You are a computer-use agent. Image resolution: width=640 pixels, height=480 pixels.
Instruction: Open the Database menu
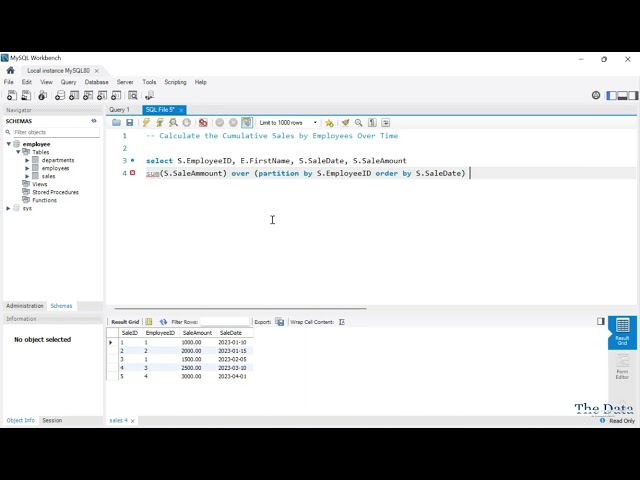pyautogui.click(x=96, y=82)
